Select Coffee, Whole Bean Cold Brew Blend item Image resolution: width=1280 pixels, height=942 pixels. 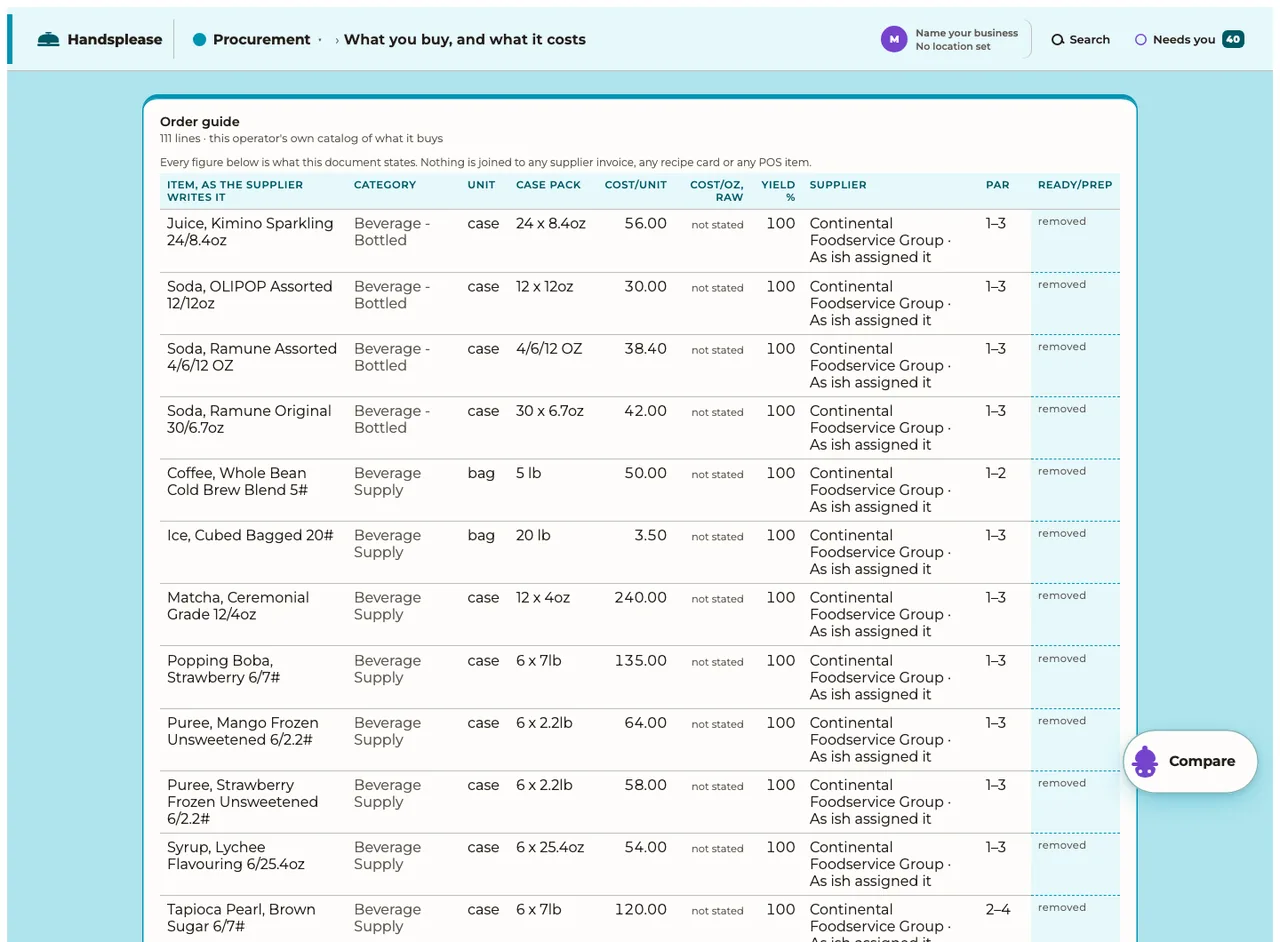pyautogui.click(x=237, y=481)
